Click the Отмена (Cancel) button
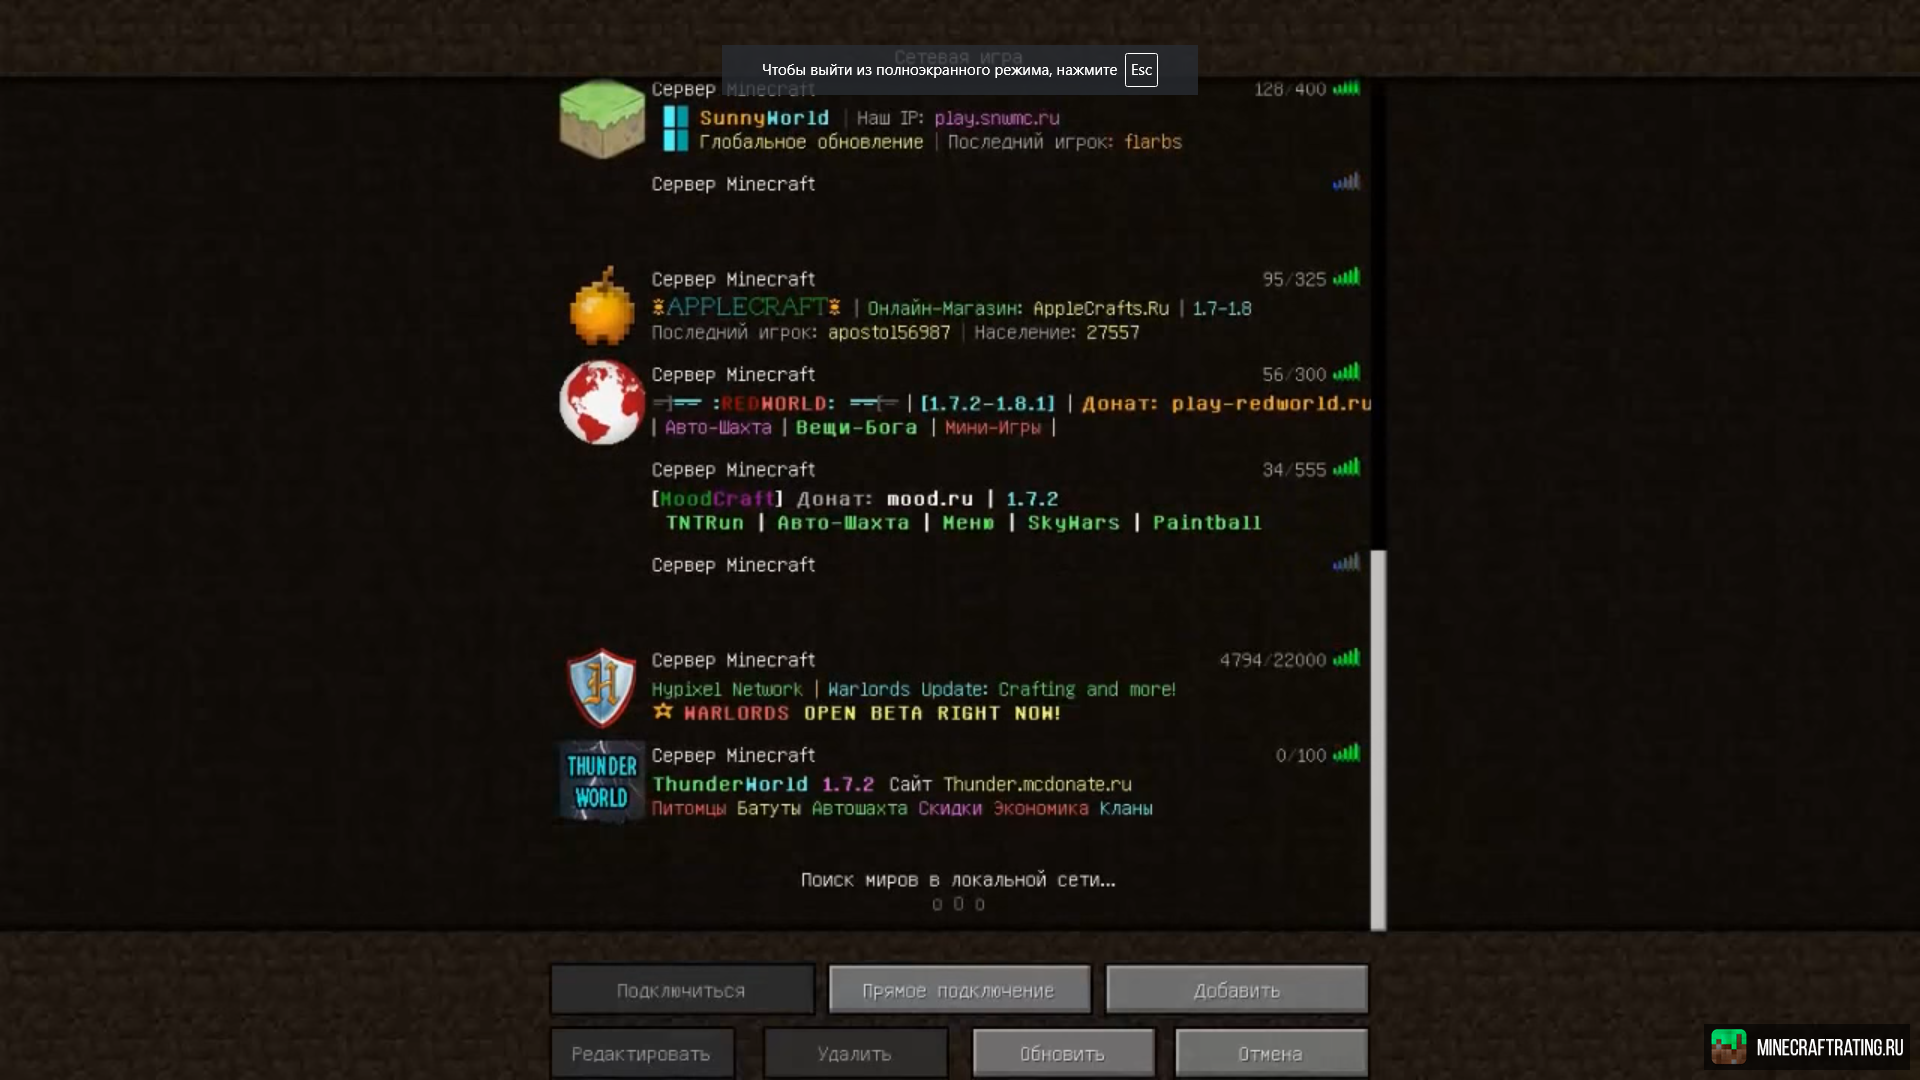Image resolution: width=1920 pixels, height=1080 pixels. [x=1270, y=1052]
